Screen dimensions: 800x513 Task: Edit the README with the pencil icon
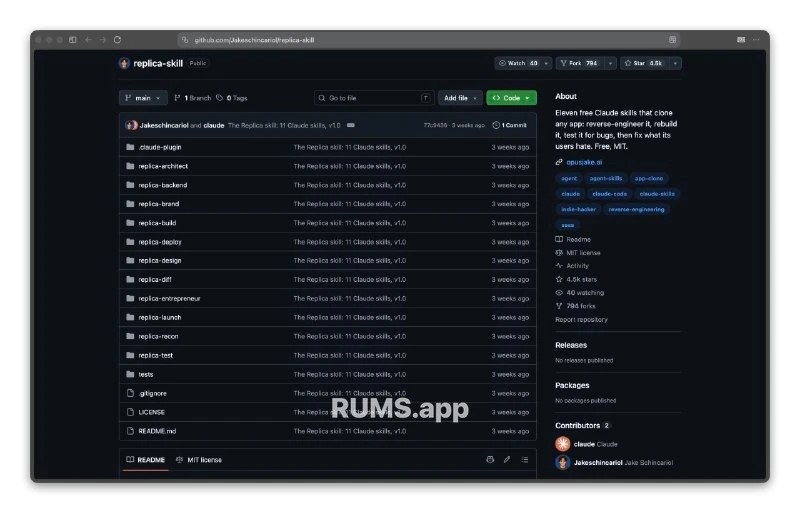(x=507, y=459)
